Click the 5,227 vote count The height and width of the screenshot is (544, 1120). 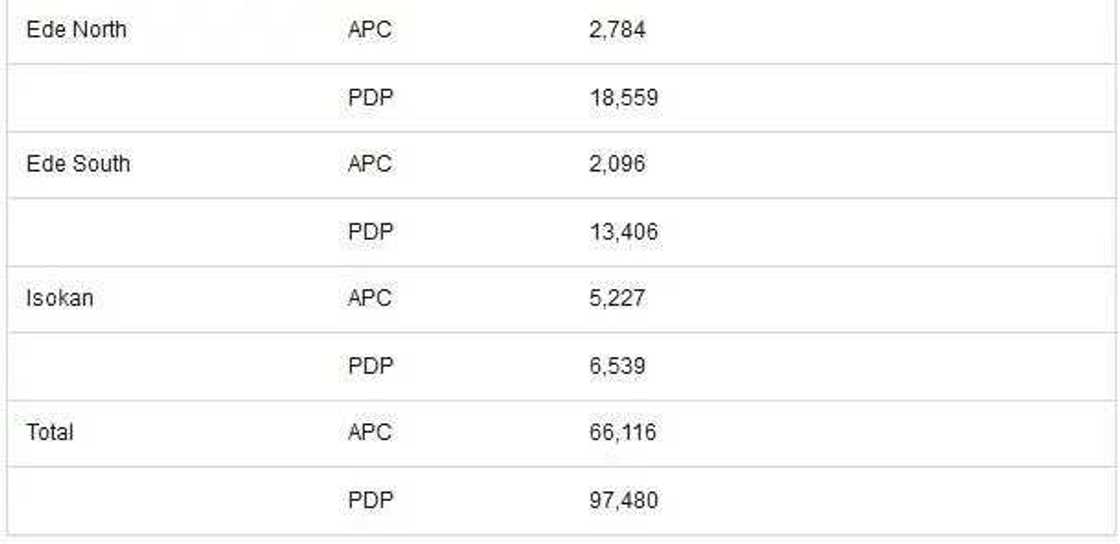tap(618, 298)
